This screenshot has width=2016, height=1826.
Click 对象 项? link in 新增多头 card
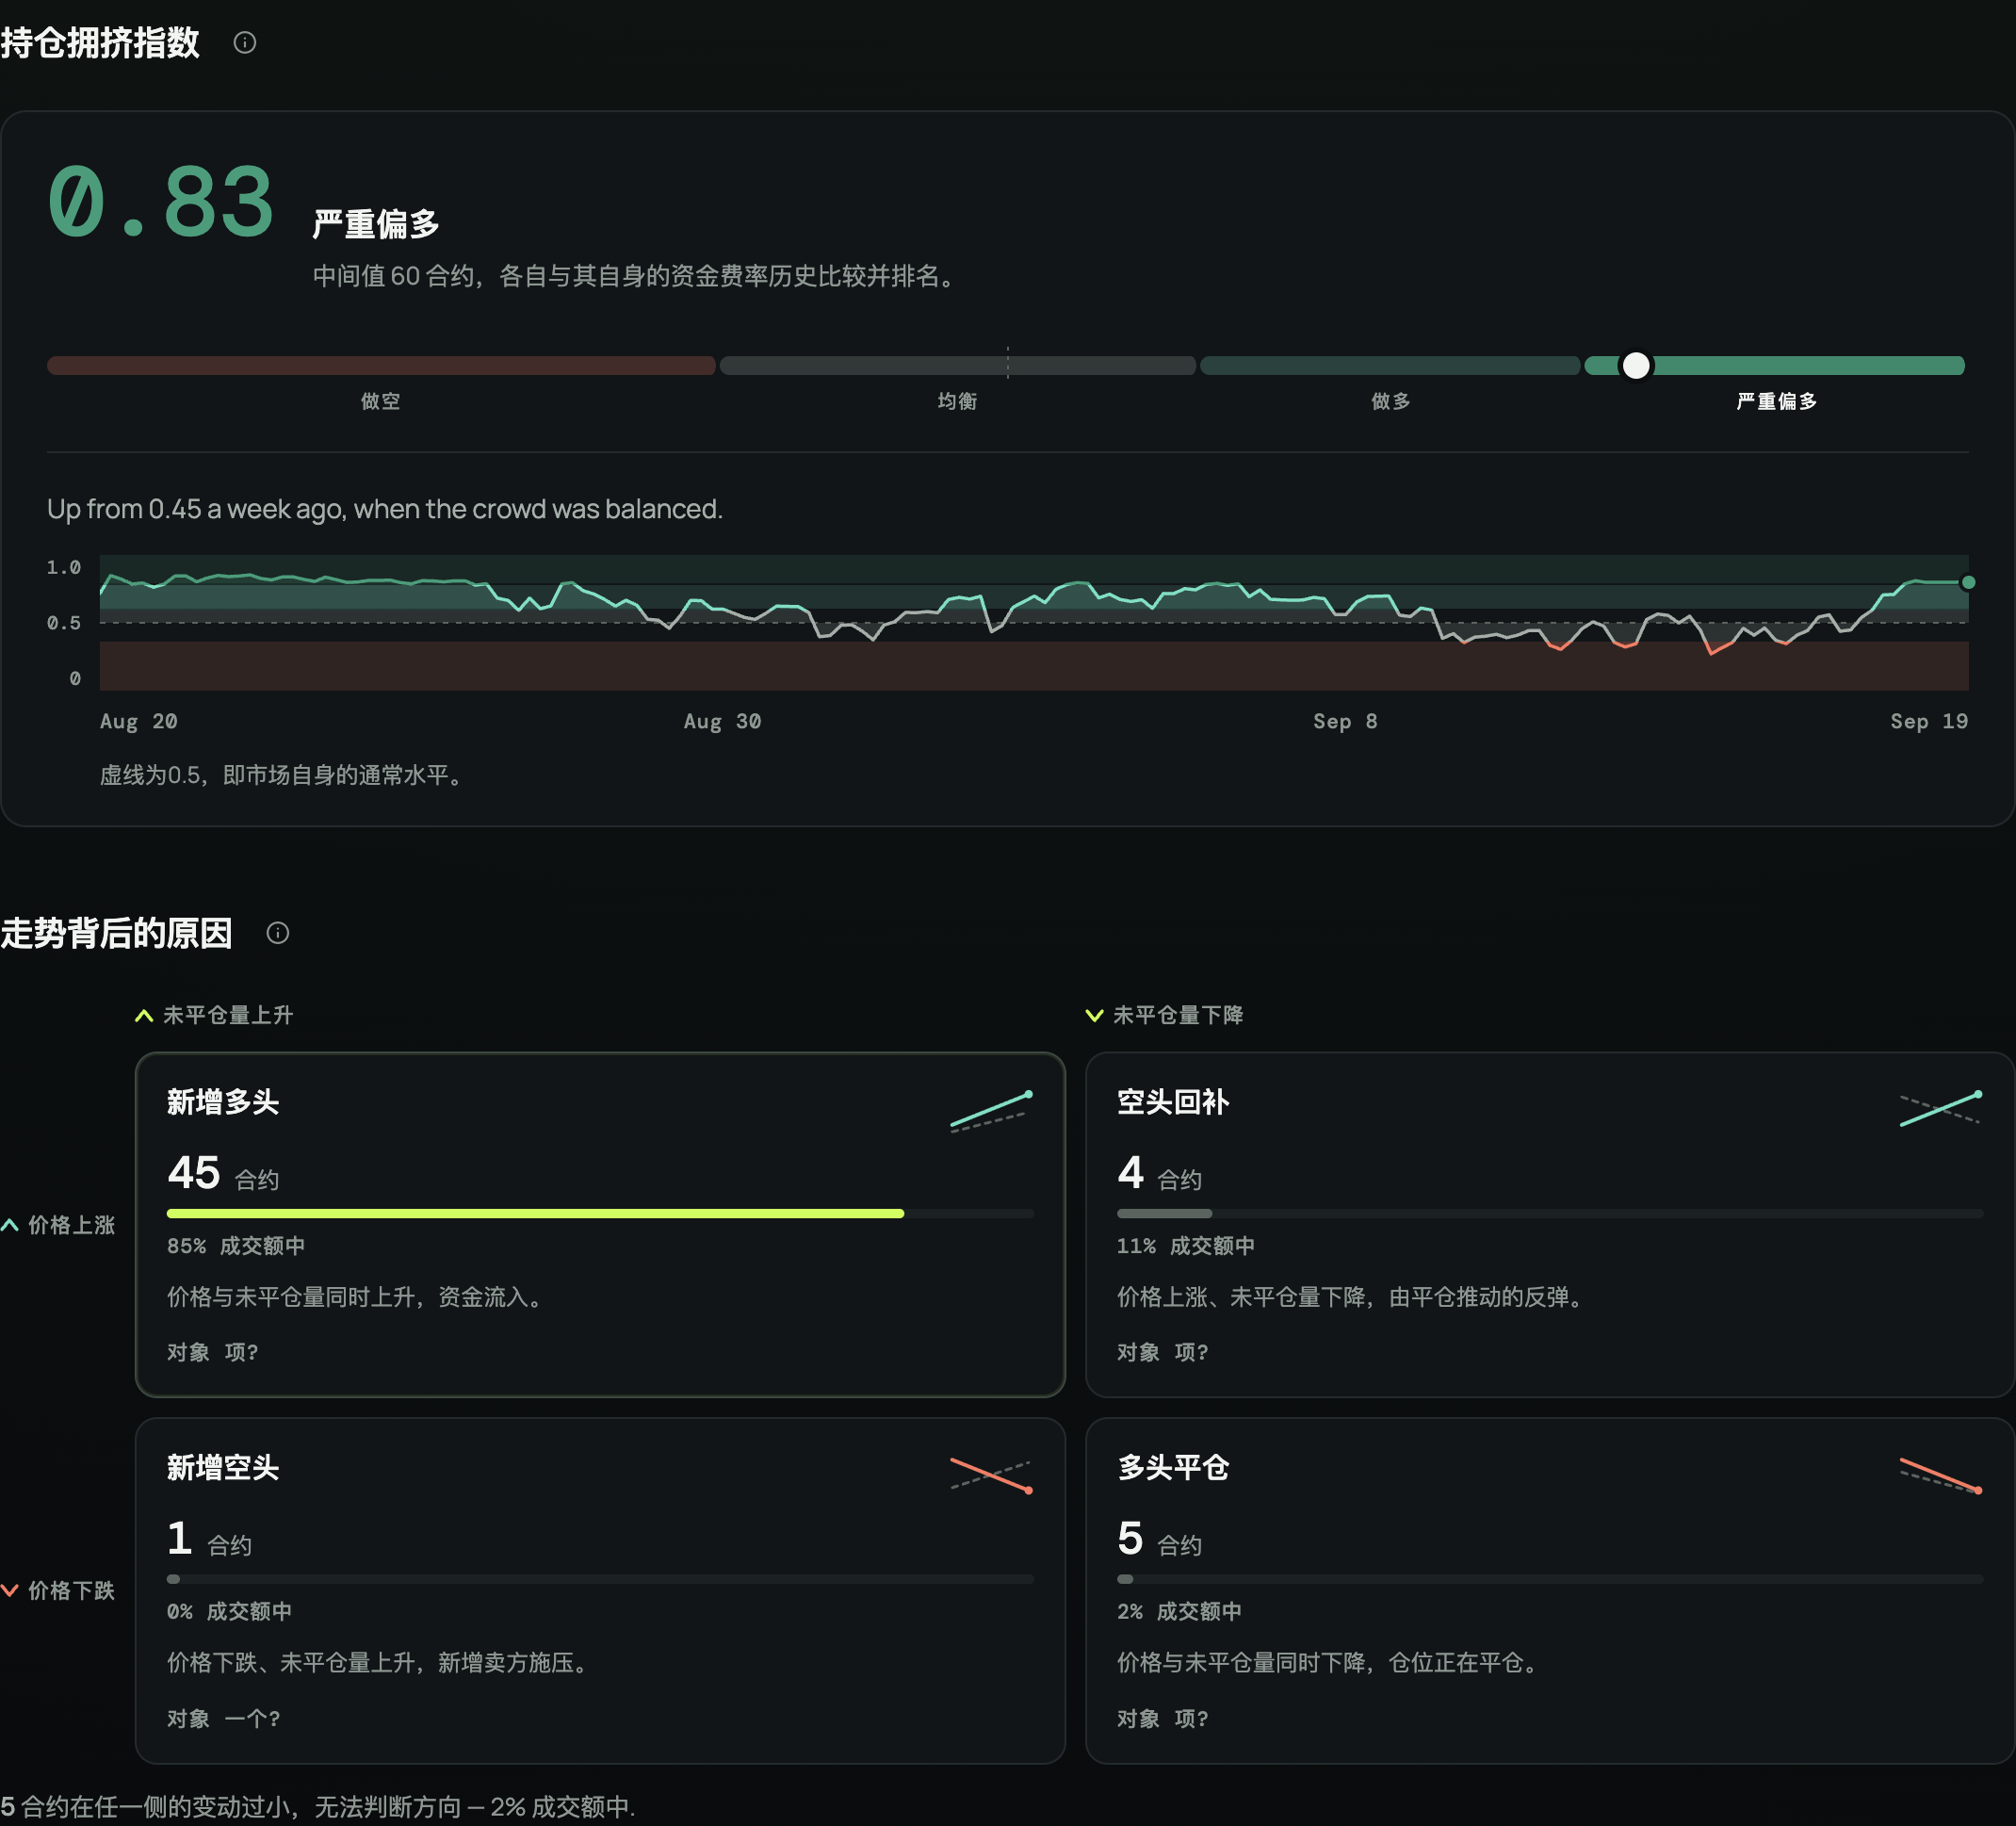point(213,1353)
